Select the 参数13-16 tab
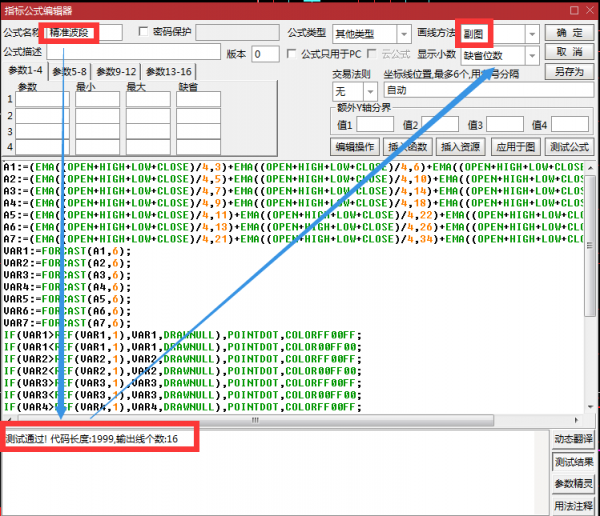Screen dimensions: 600x516 point(170,72)
